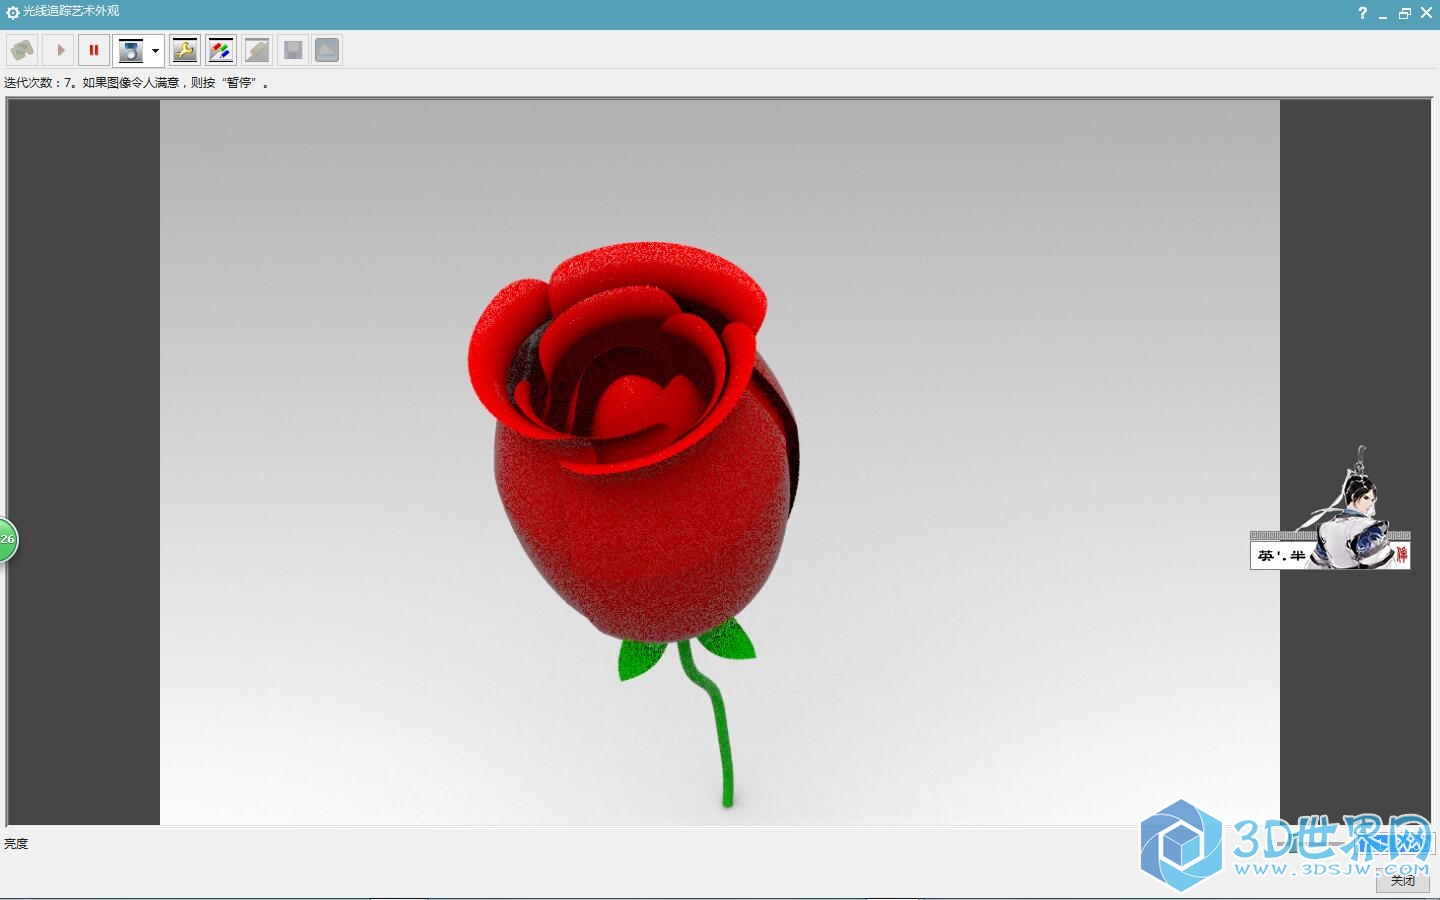The height and width of the screenshot is (900, 1440).
Task: Click the green circle badge showing 26
Action: tap(7, 540)
